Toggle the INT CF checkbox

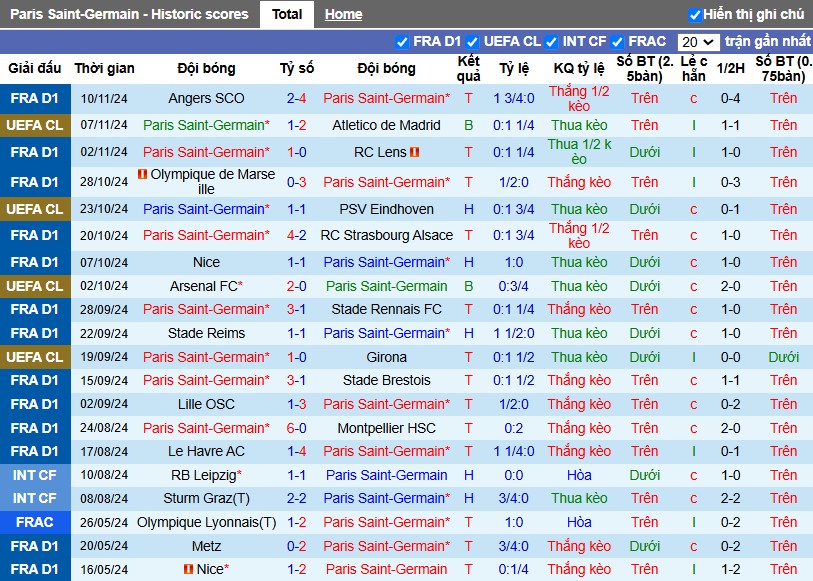click(x=551, y=42)
